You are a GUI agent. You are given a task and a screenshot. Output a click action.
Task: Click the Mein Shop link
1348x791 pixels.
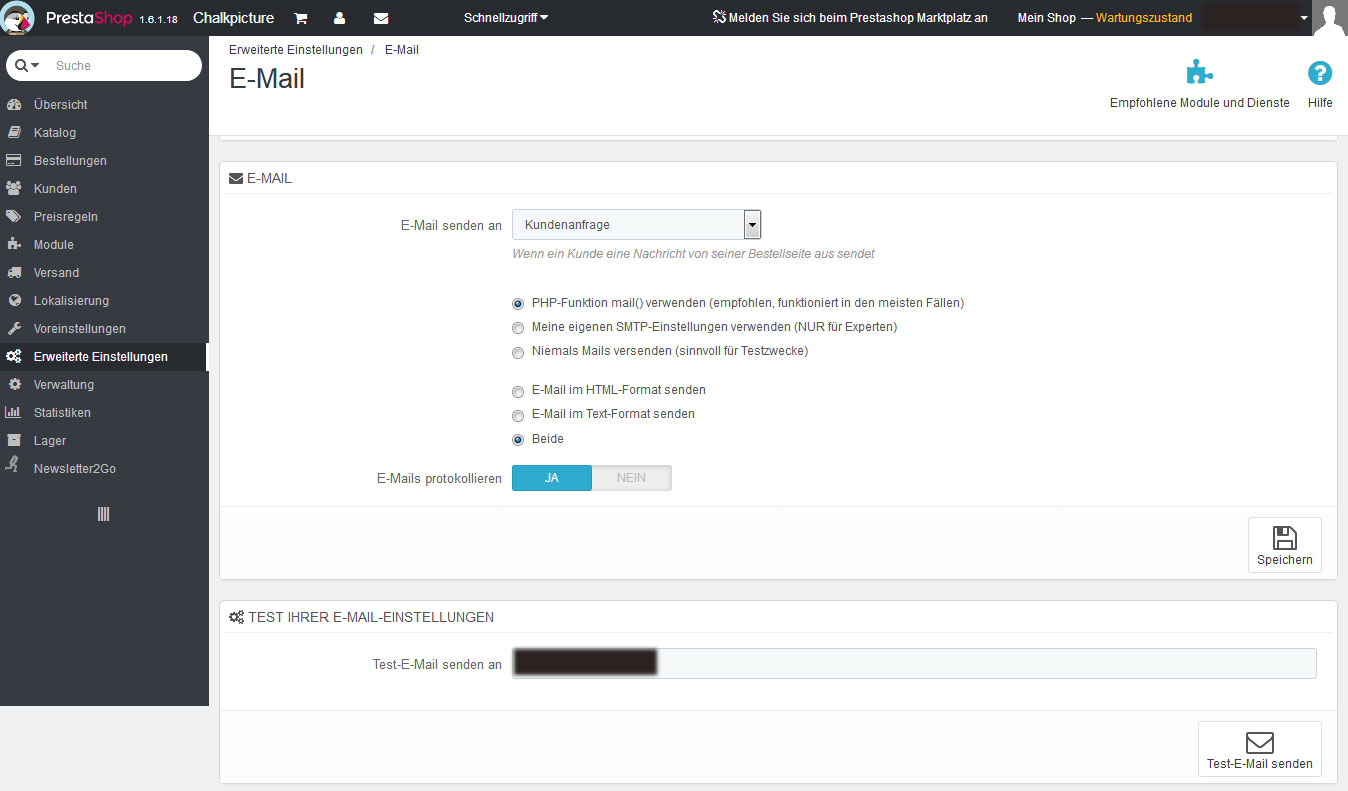[x=1047, y=18]
